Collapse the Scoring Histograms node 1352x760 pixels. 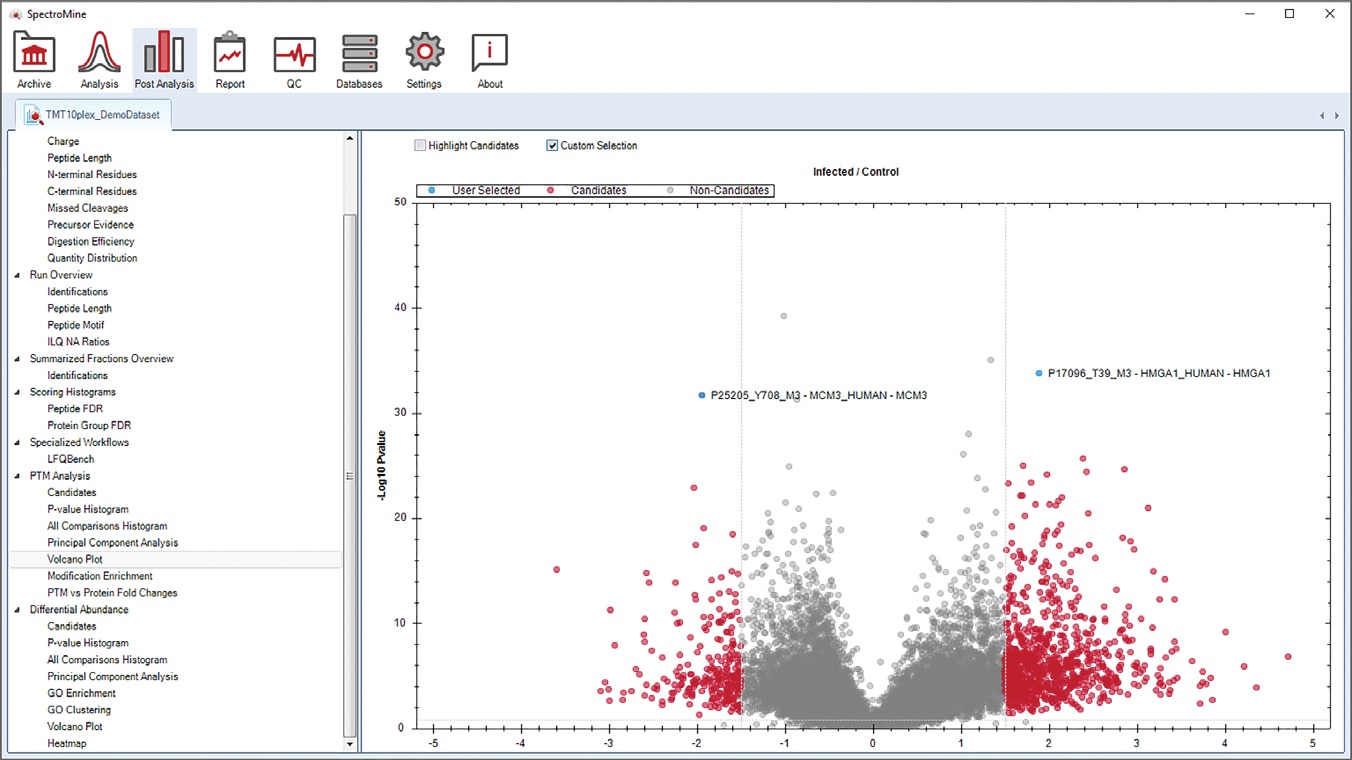point(17,392)
